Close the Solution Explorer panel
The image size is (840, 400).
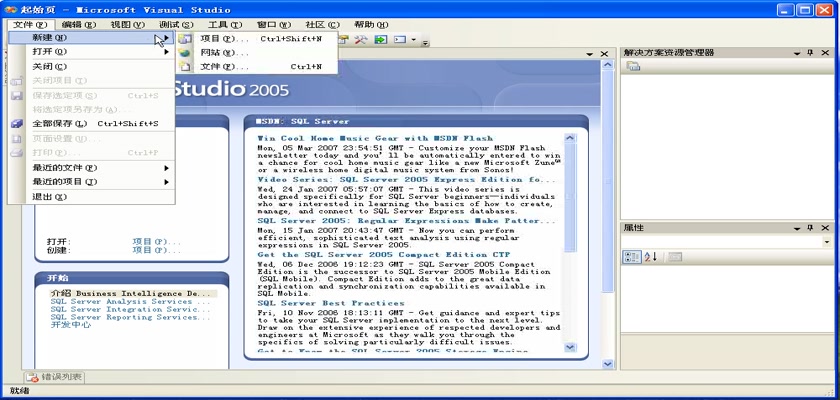(825, 52)
